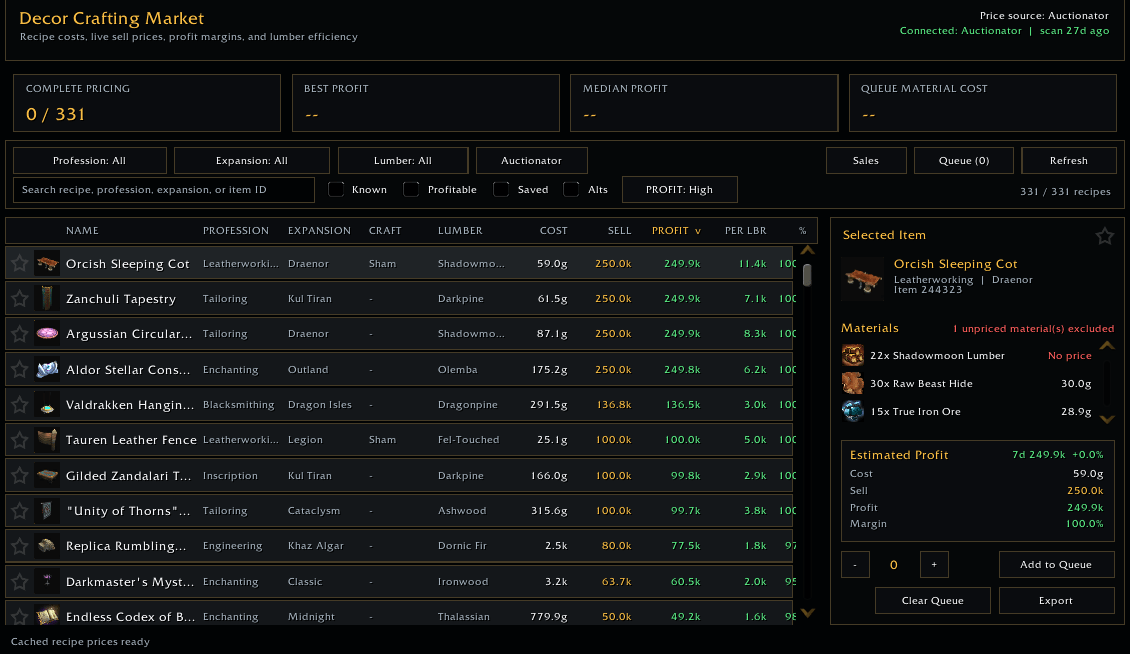Open the Lumber: All dropdown

click(x=403, y=161)
